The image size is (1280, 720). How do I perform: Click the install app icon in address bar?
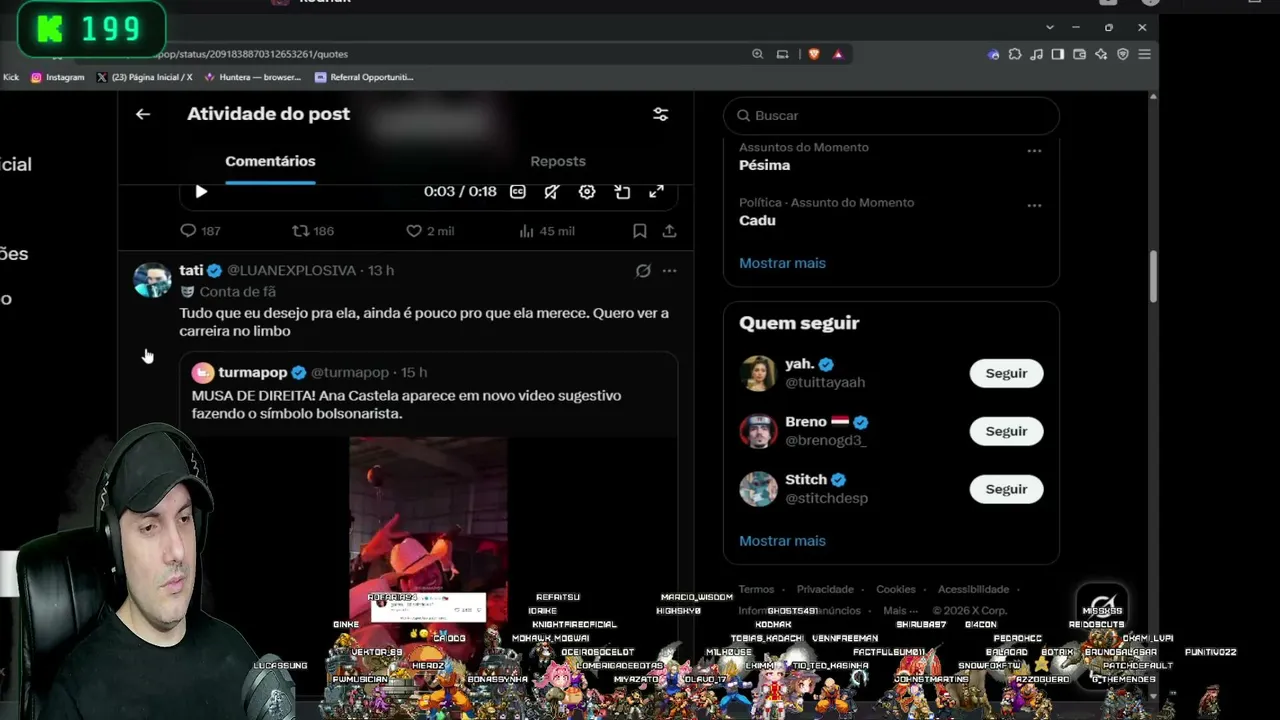click(x=783, y=54)
